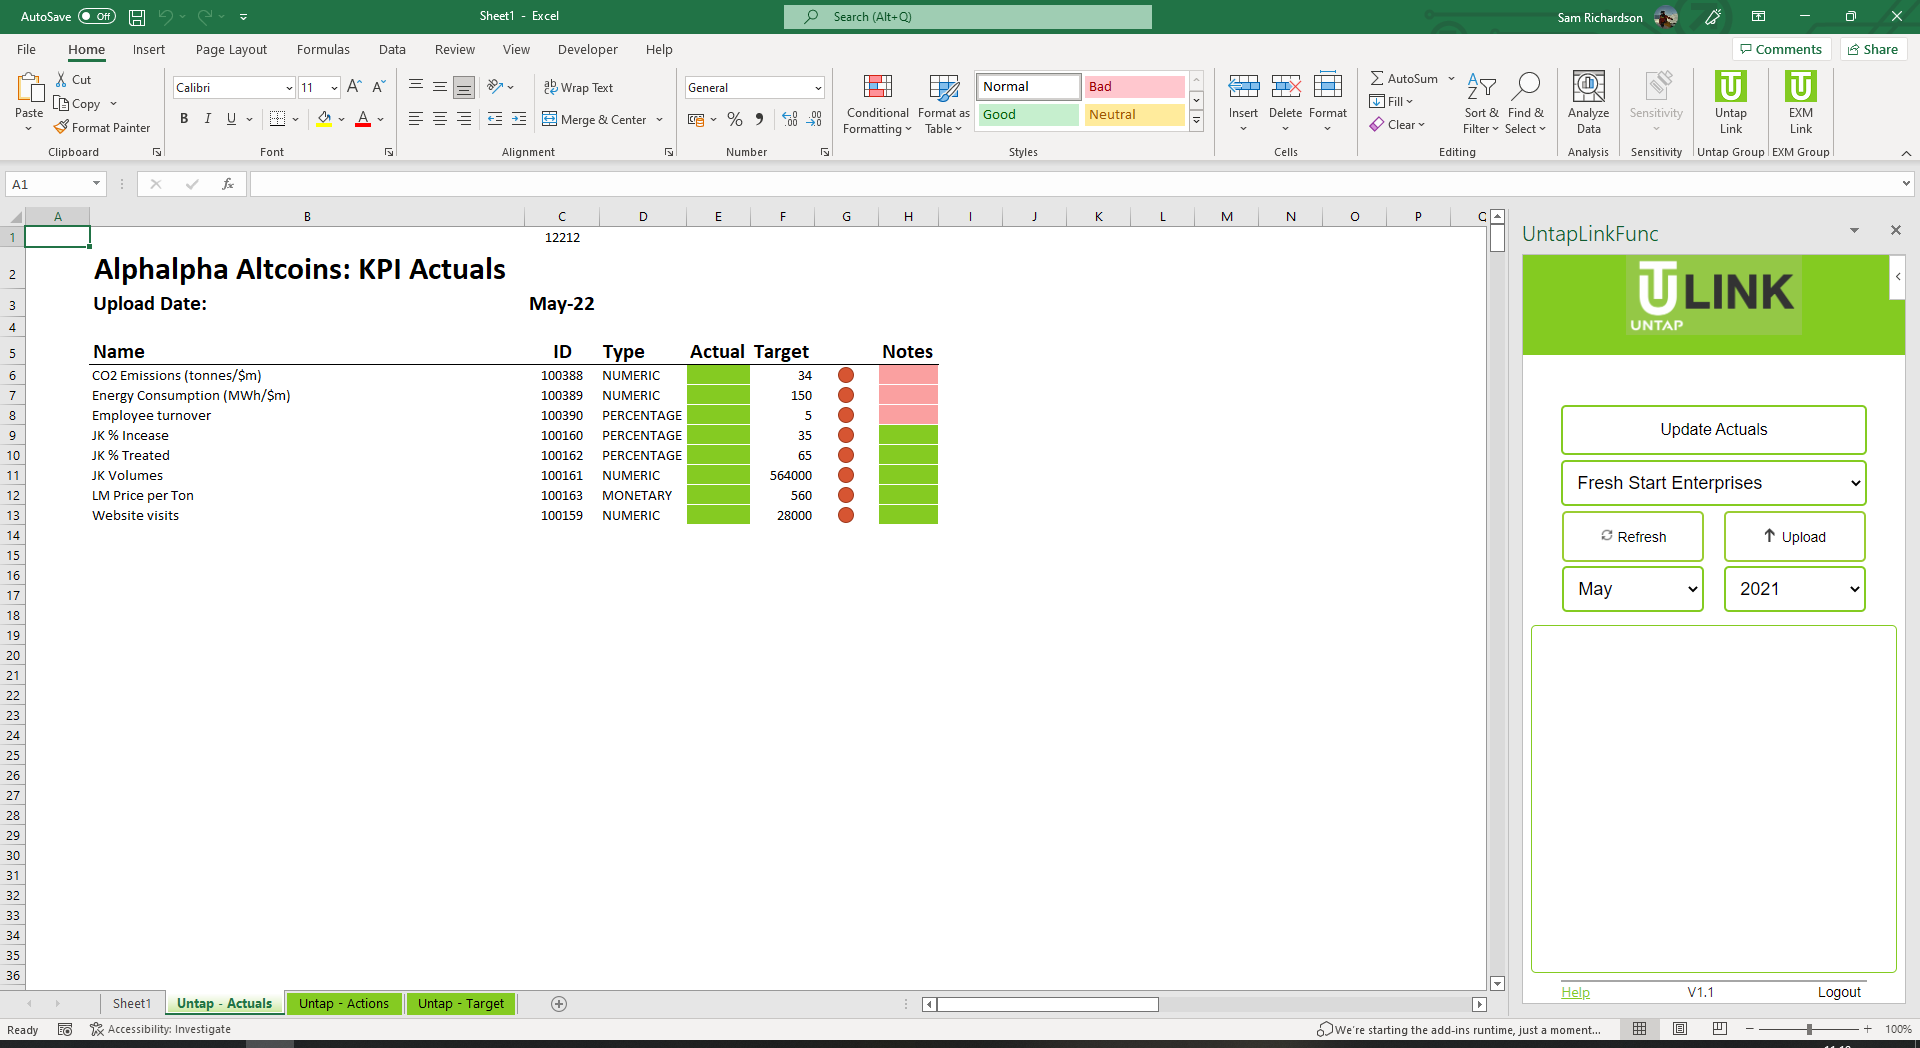Open the 2021 year dropdown
Viewport: 1920px width, 1048px height.
[x=1794, y=589]
